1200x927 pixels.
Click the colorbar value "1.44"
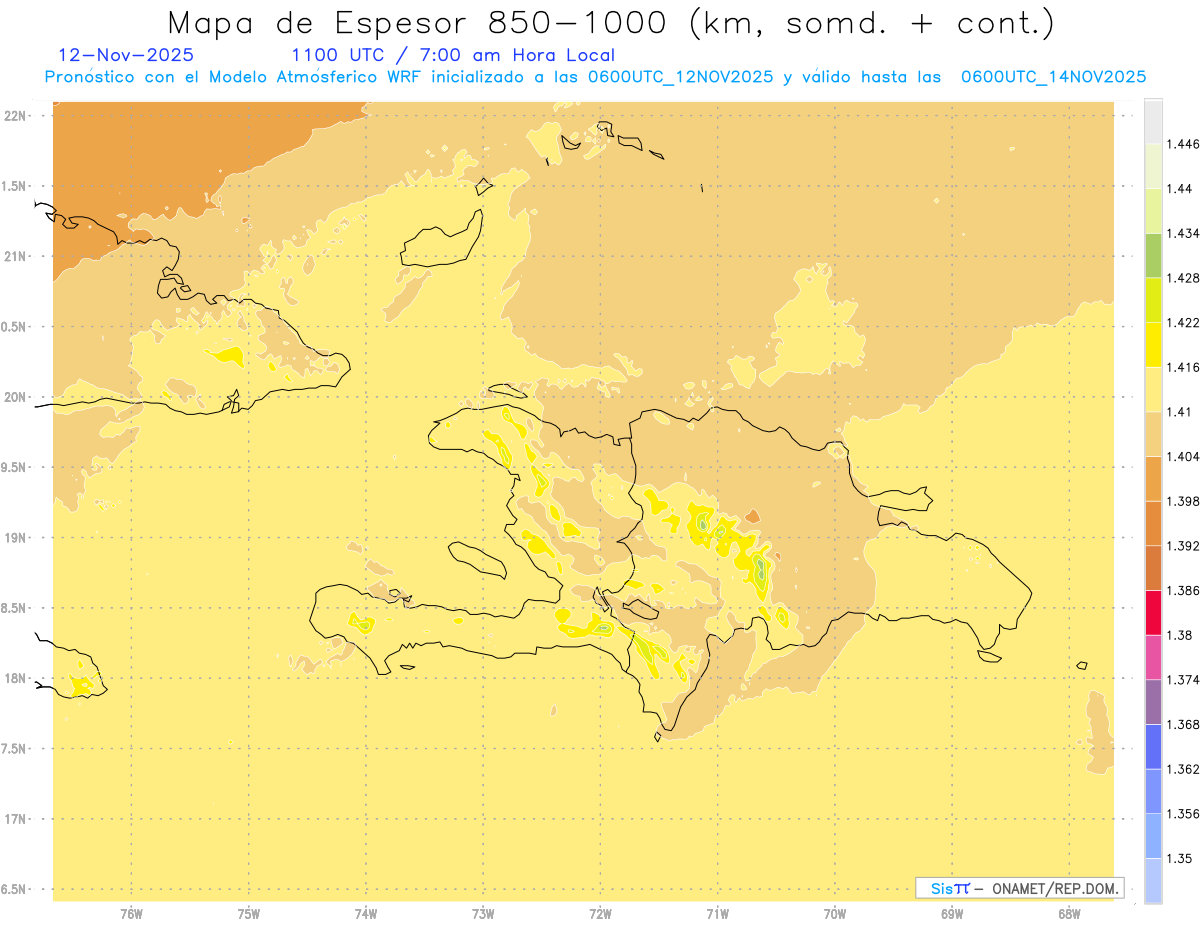tap(1180, 188)
